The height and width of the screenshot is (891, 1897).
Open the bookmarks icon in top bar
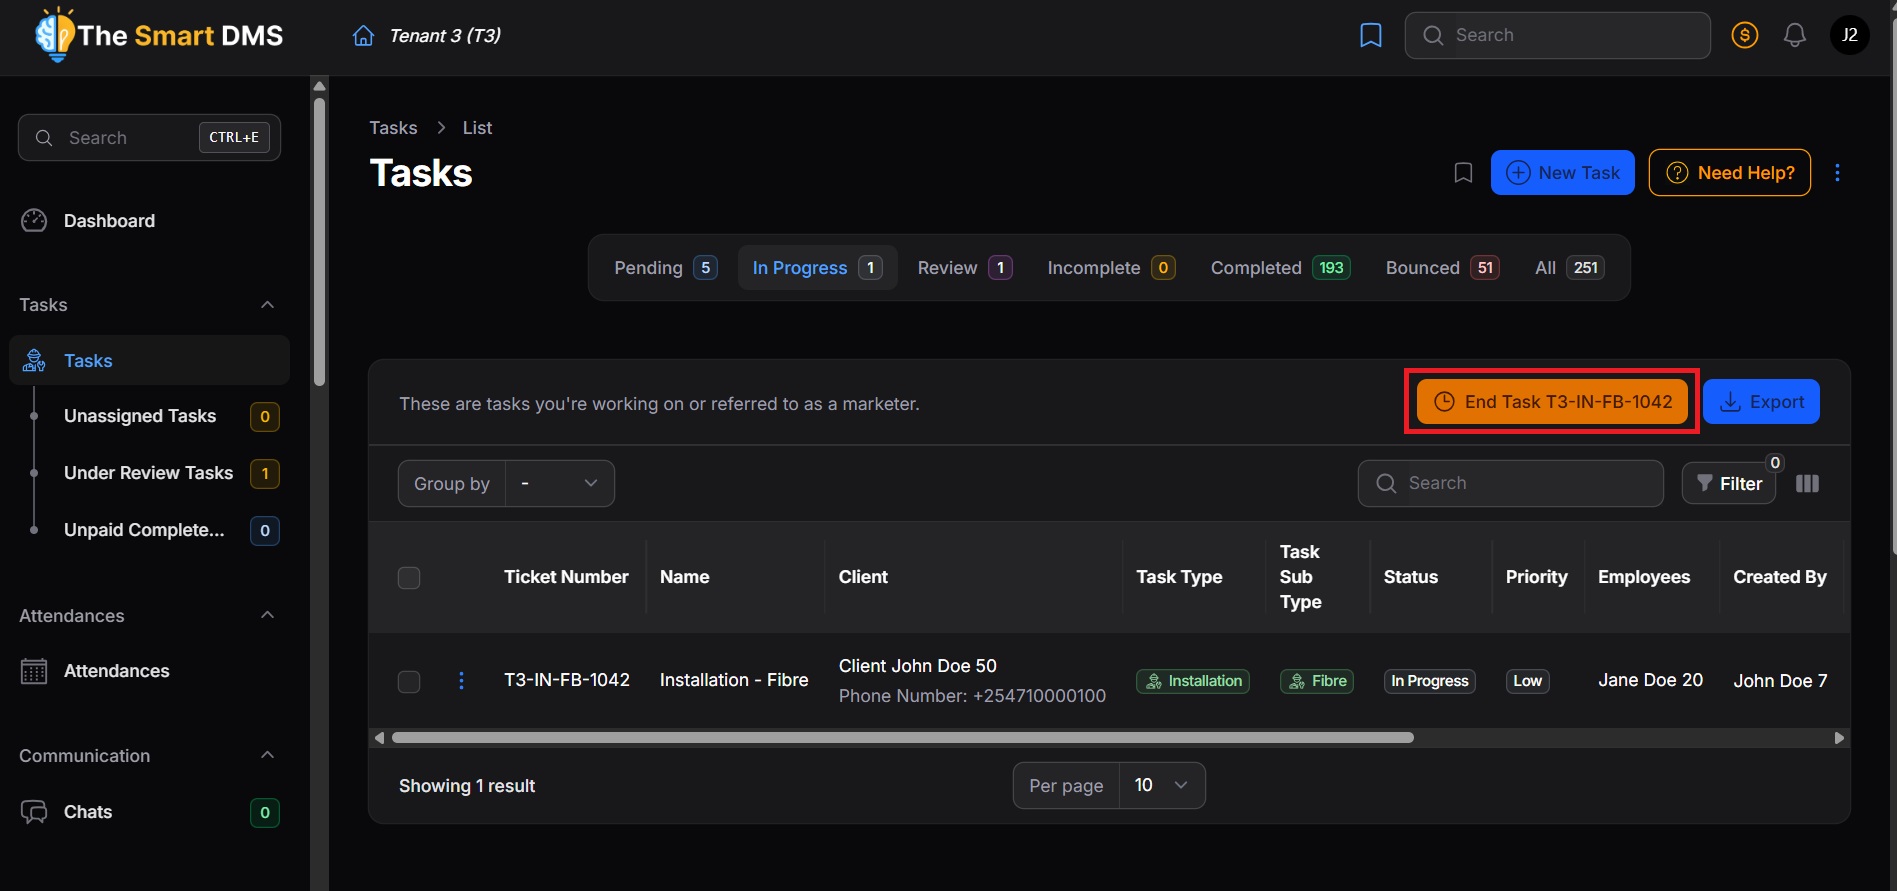point(1370,36)
